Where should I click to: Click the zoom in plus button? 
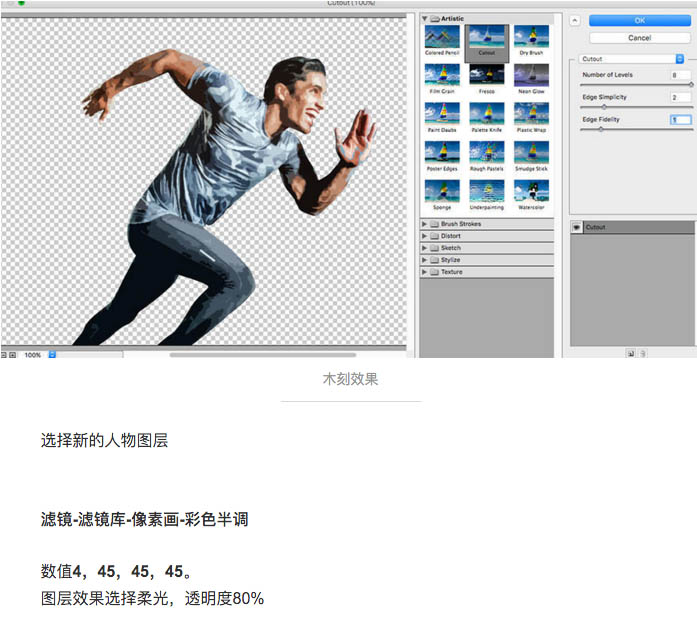click(x=12, y=355)
